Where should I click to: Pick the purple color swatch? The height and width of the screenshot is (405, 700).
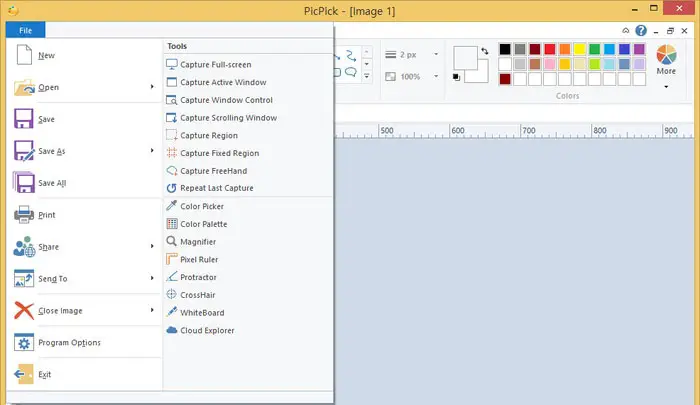click(x=639, y=49)
